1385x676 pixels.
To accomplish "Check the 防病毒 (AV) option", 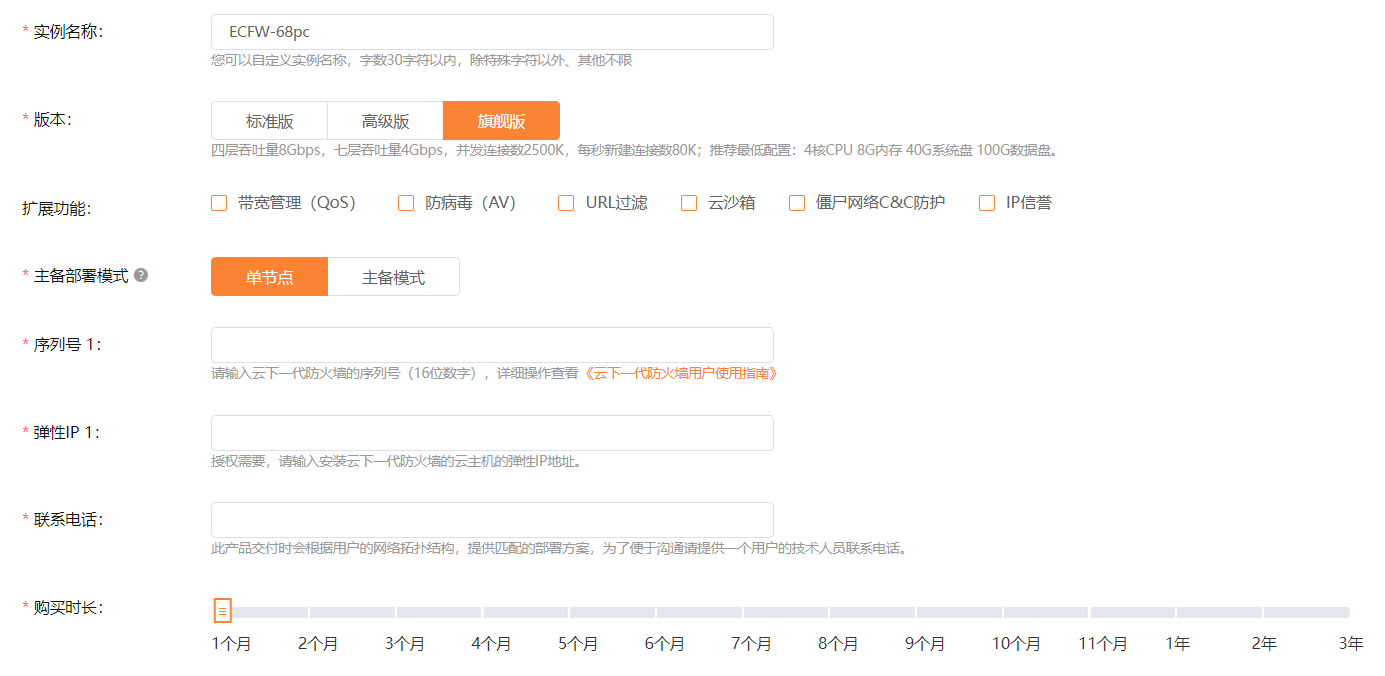I will (406, 203).
